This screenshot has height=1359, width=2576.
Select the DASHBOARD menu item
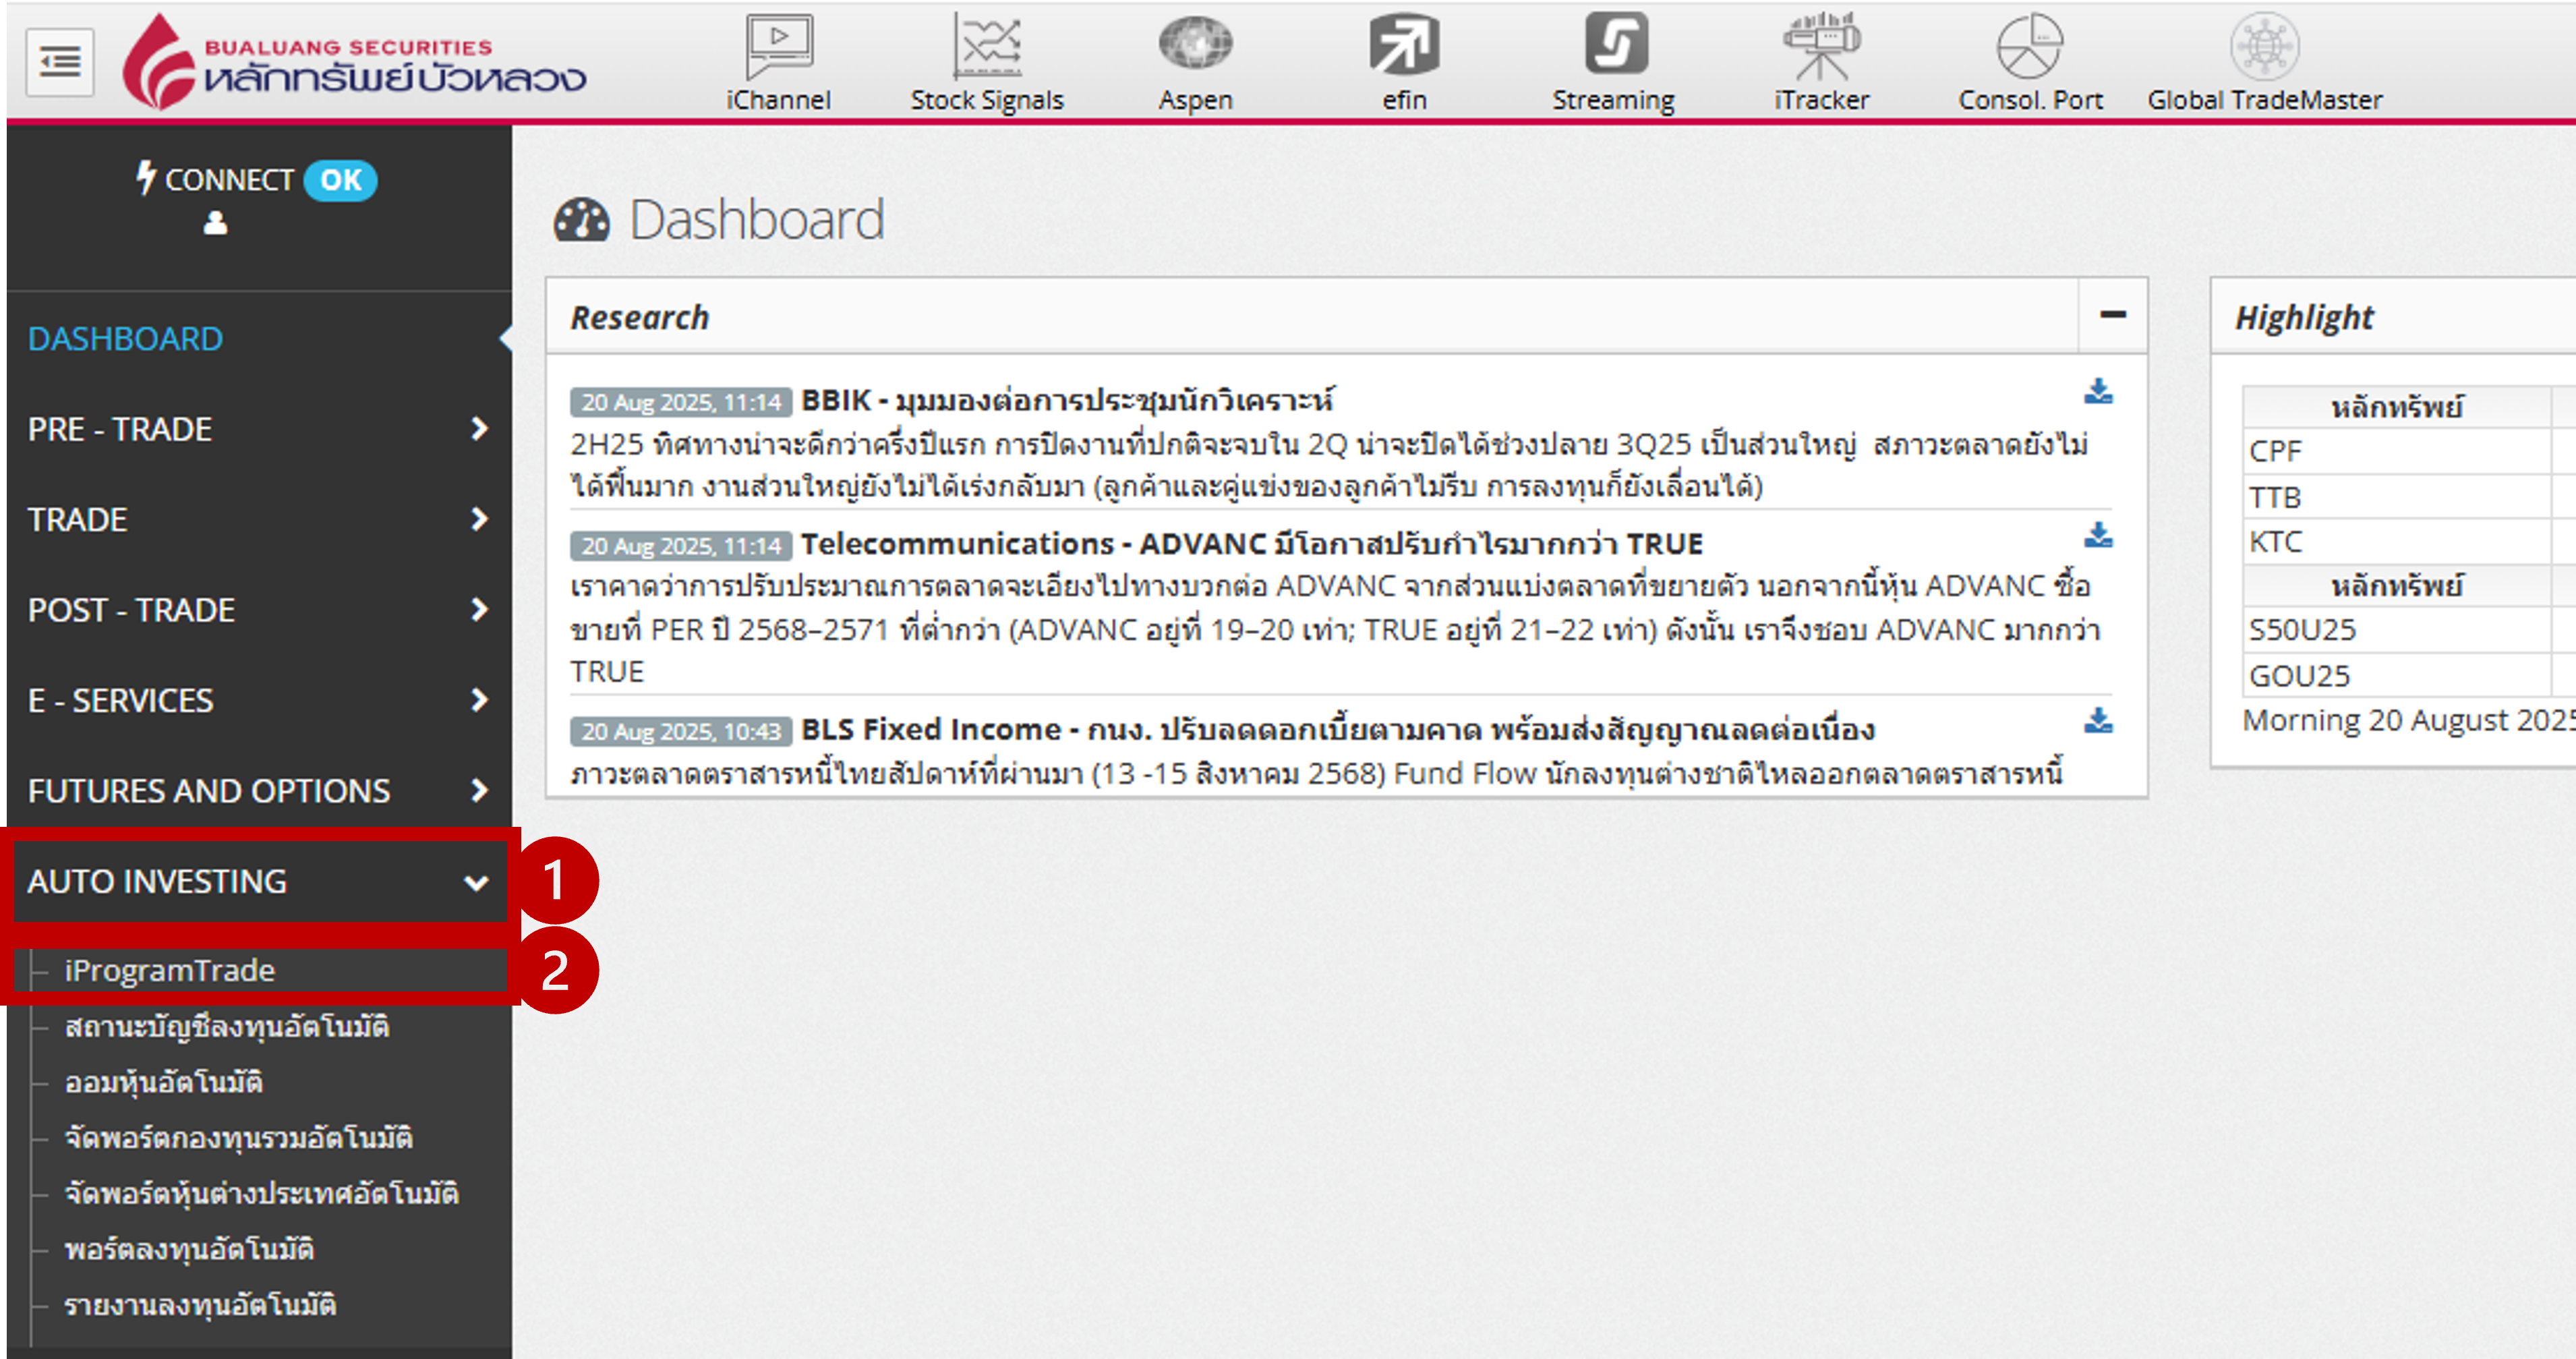(x=125, y=339)
